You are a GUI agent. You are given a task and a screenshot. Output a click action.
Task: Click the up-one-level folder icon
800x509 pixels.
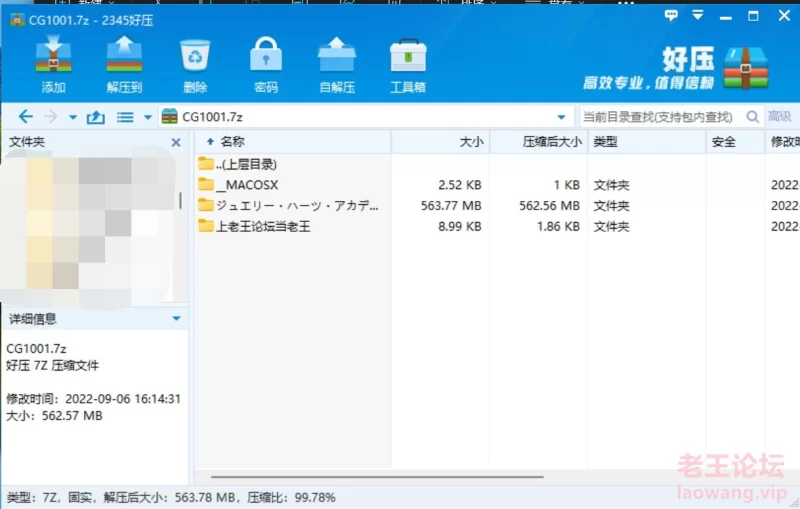tap(96, 117)
